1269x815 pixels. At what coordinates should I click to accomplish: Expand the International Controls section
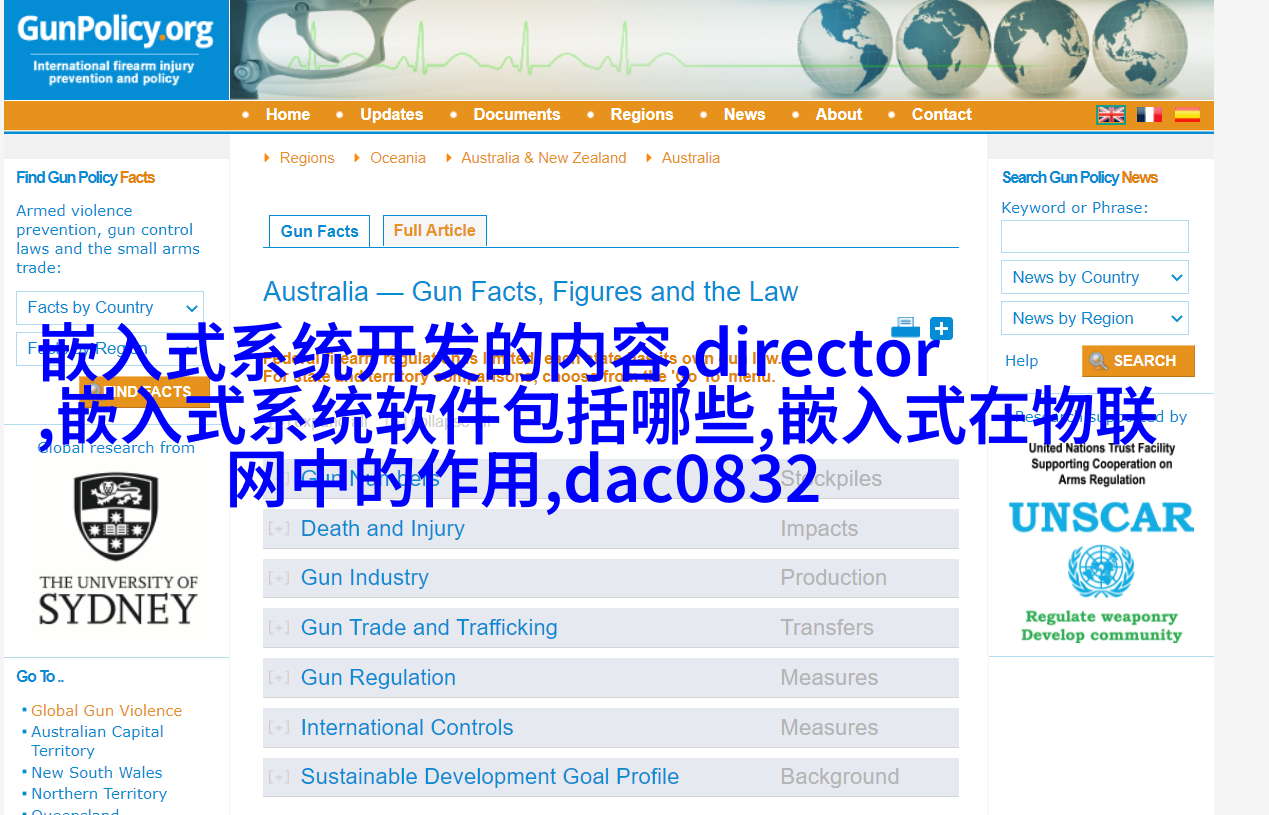click(x=406, y=728)
